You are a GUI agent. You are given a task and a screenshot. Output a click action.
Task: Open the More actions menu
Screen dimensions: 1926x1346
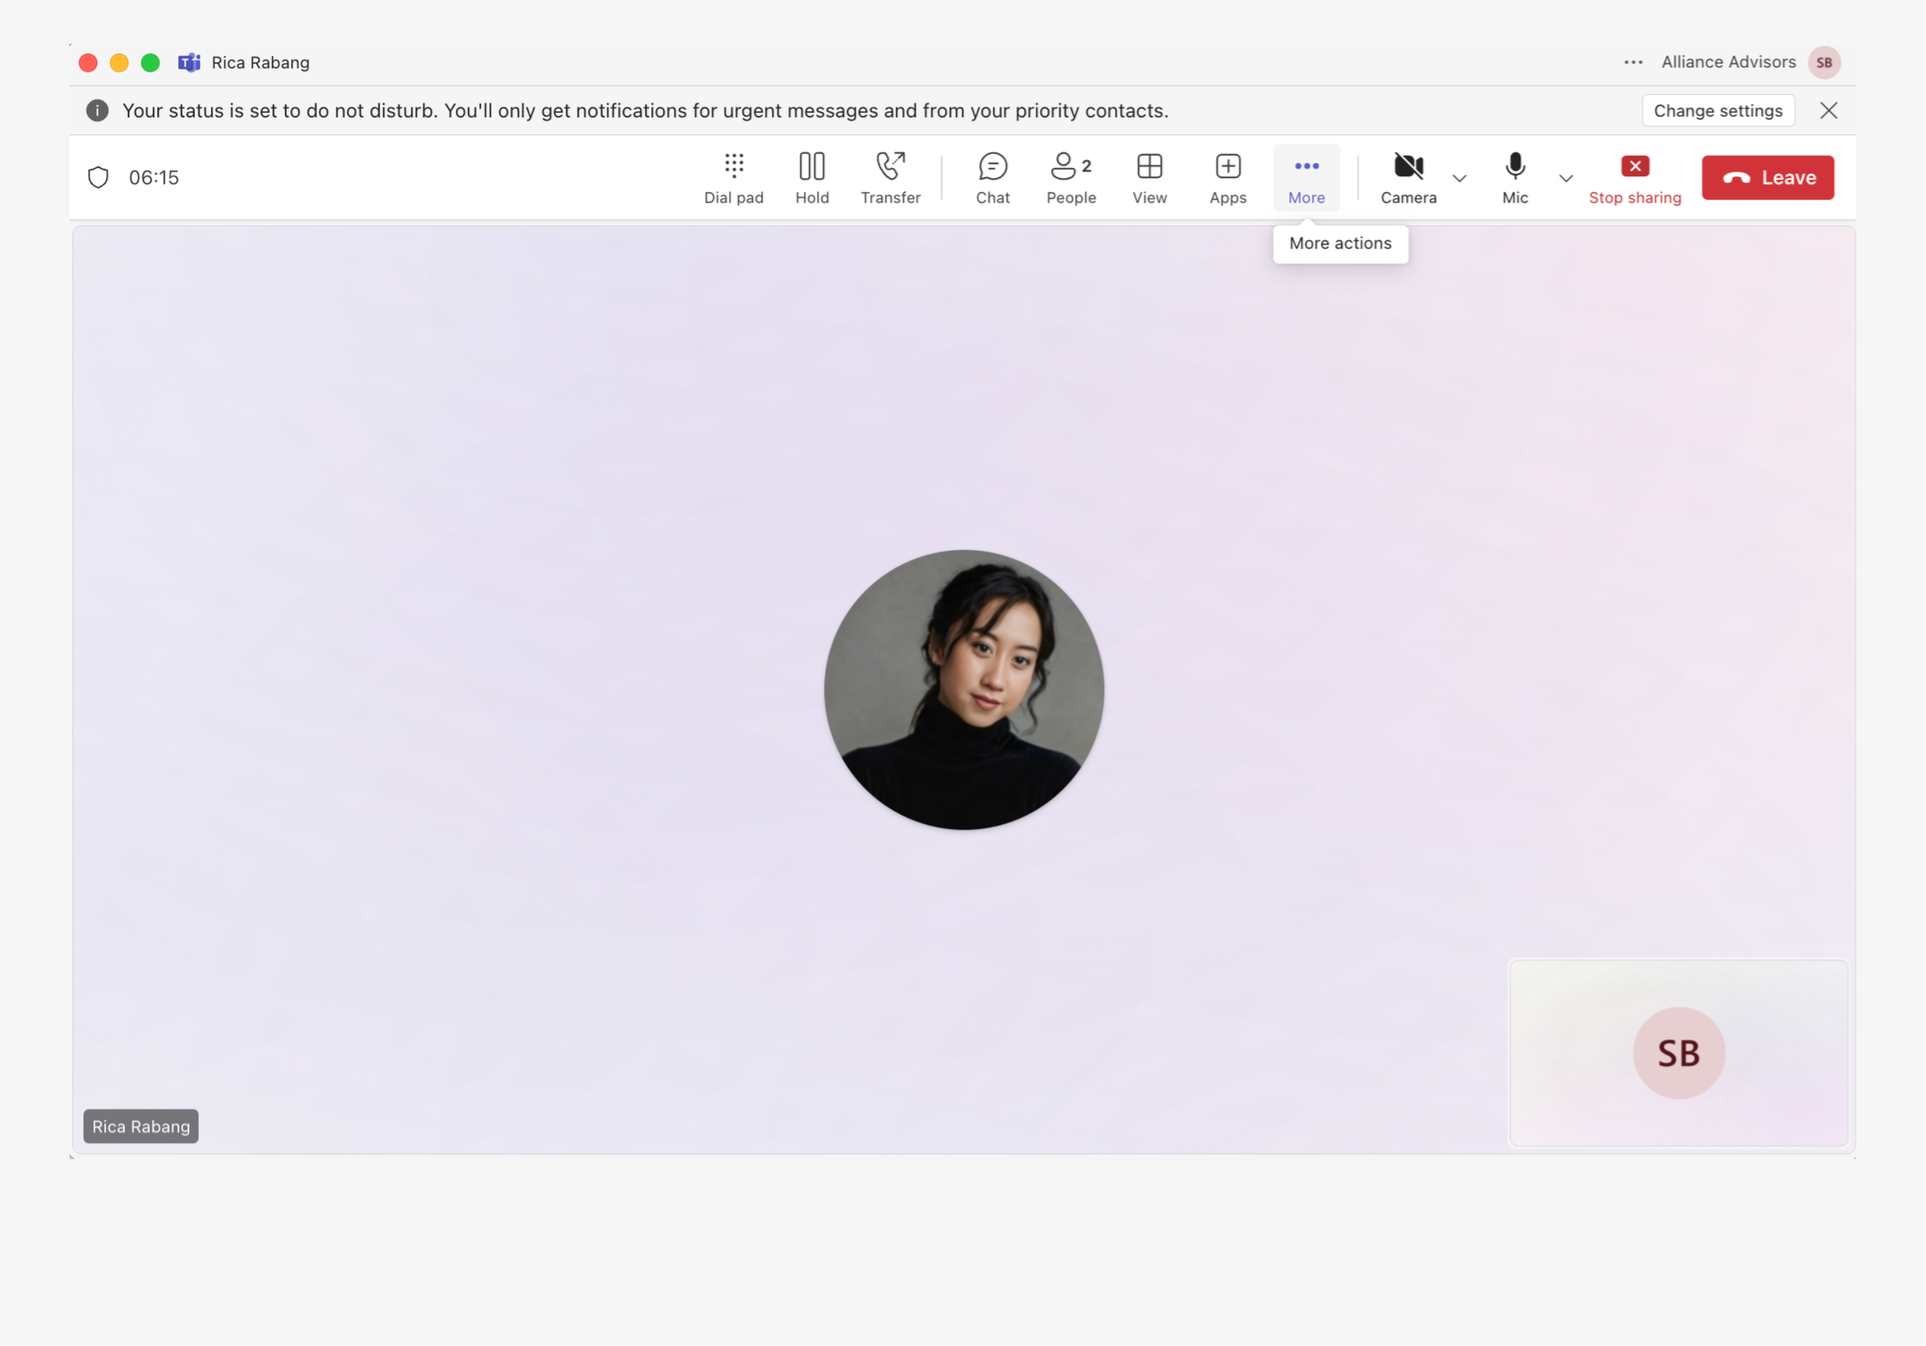tap(1306, 177)
